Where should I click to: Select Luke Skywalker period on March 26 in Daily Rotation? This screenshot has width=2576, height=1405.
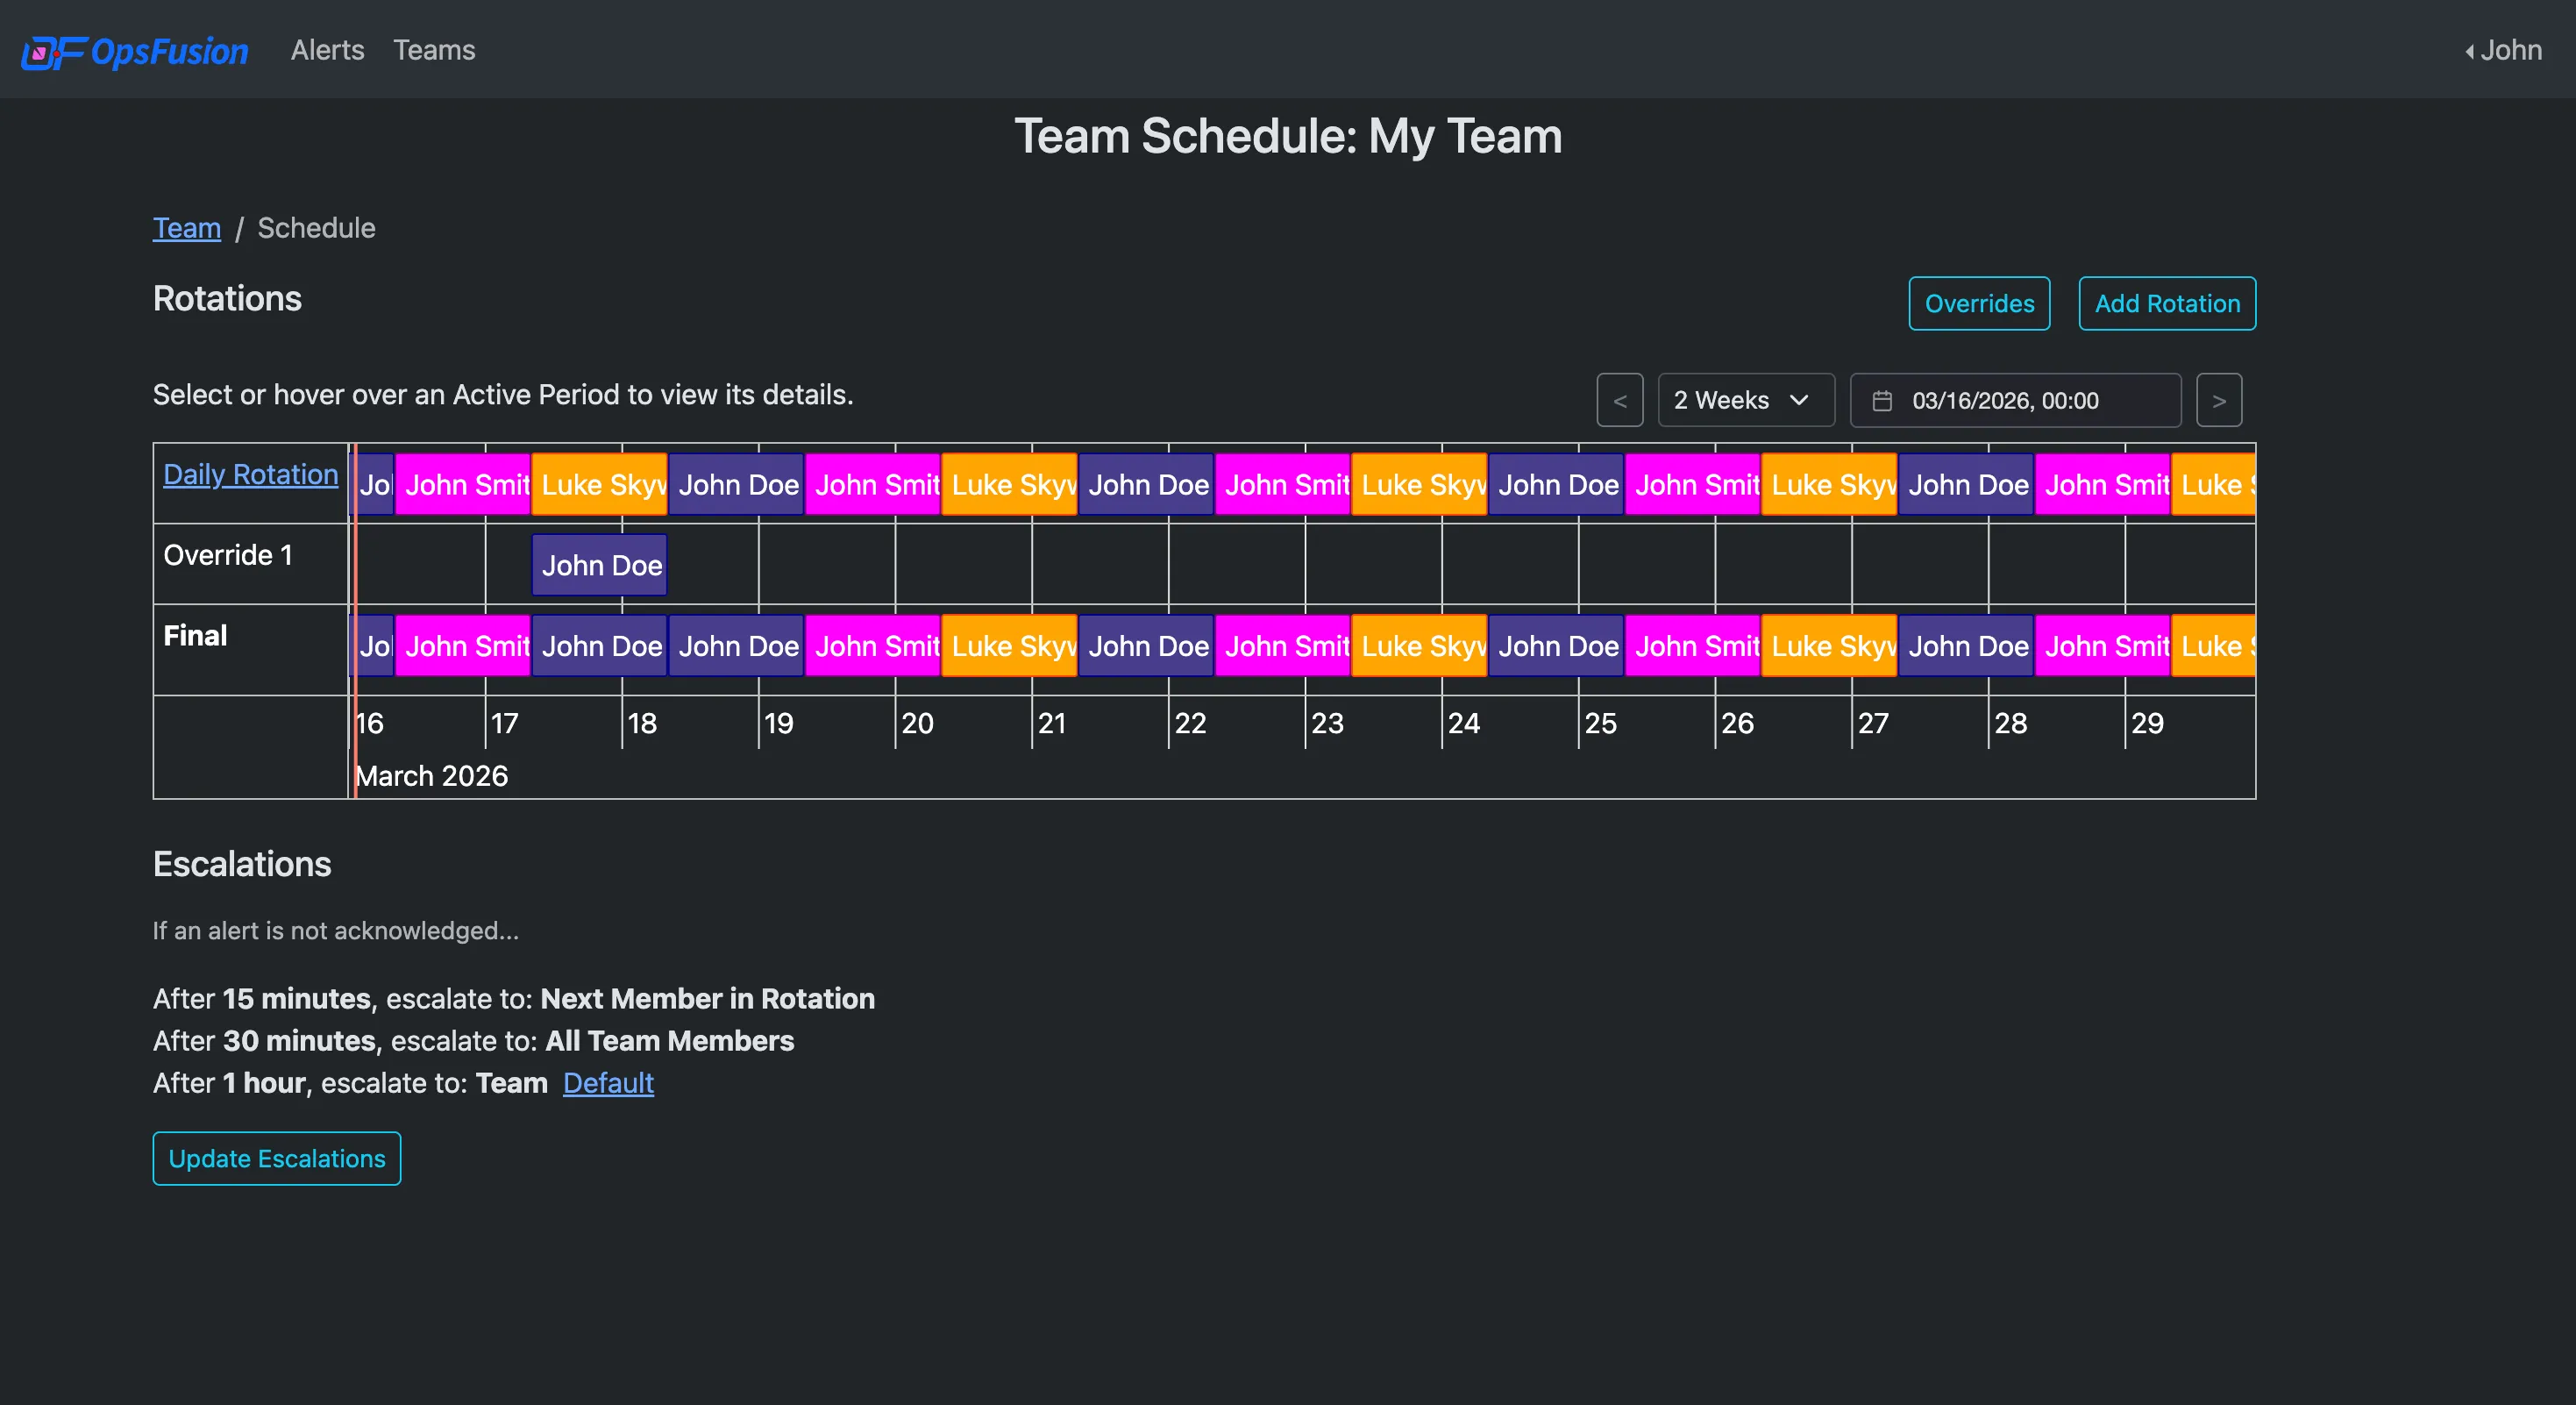click(1829, 485)
